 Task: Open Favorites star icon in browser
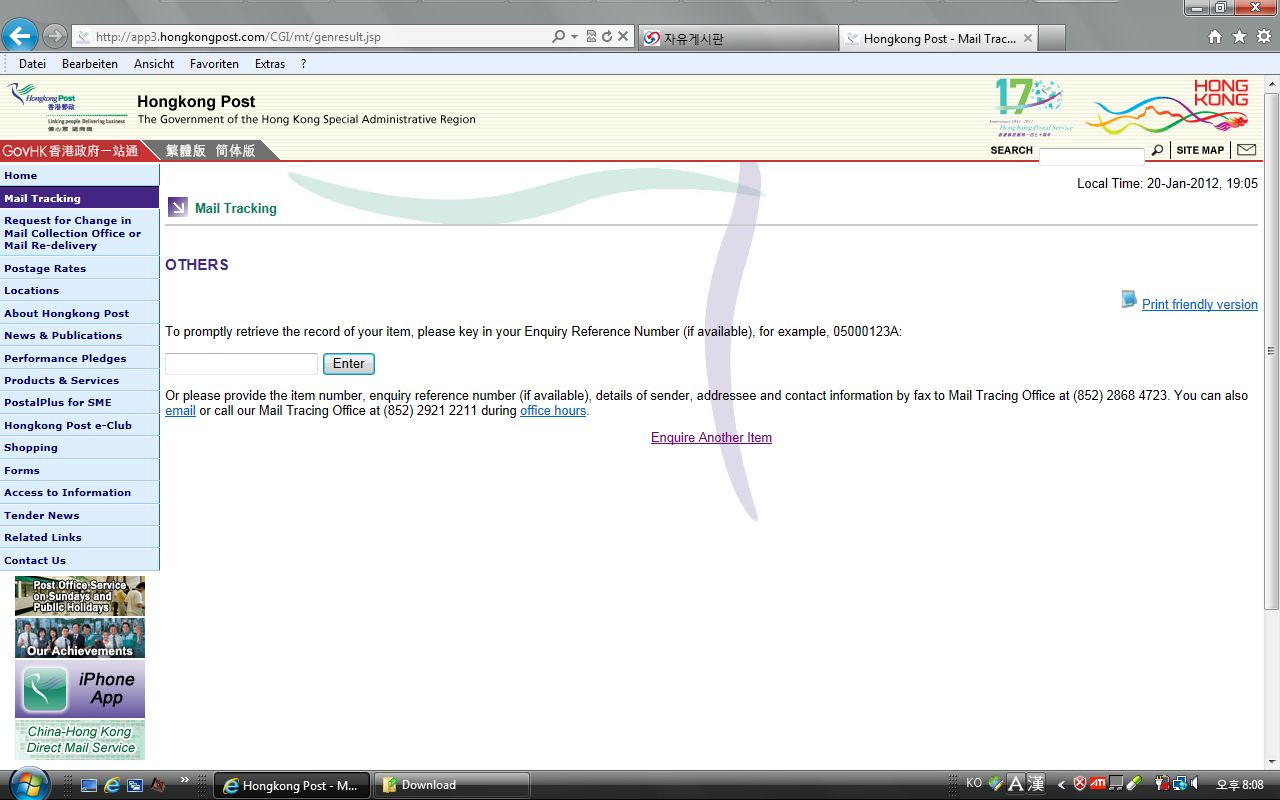coord(1239,37)
